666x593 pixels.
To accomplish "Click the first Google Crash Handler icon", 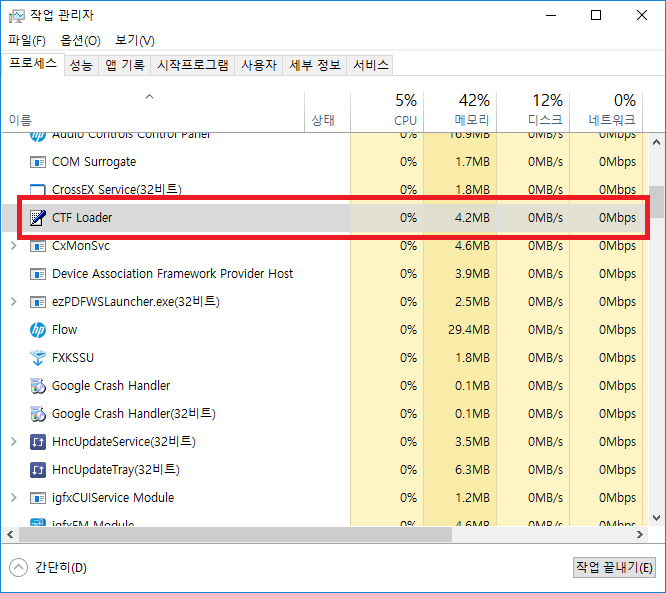I will click(x=38, y=386).
